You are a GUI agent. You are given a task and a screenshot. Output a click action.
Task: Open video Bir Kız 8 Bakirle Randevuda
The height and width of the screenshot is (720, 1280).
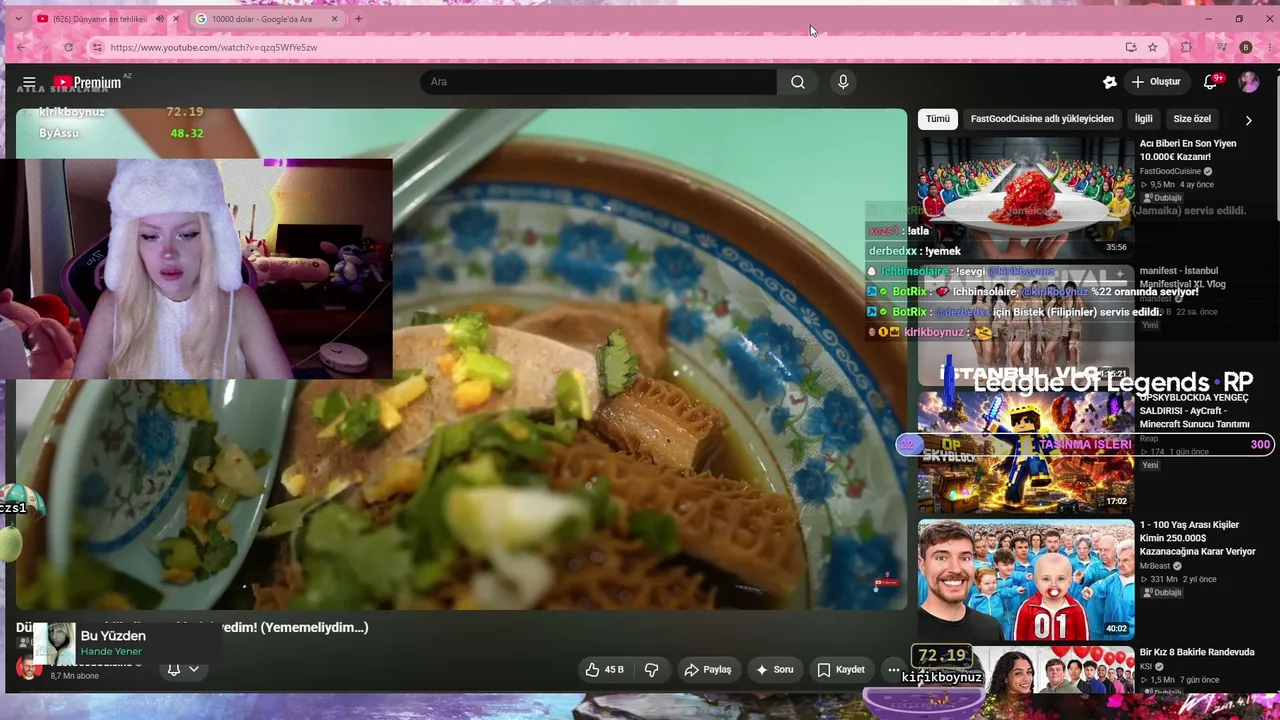[1197, 652]
